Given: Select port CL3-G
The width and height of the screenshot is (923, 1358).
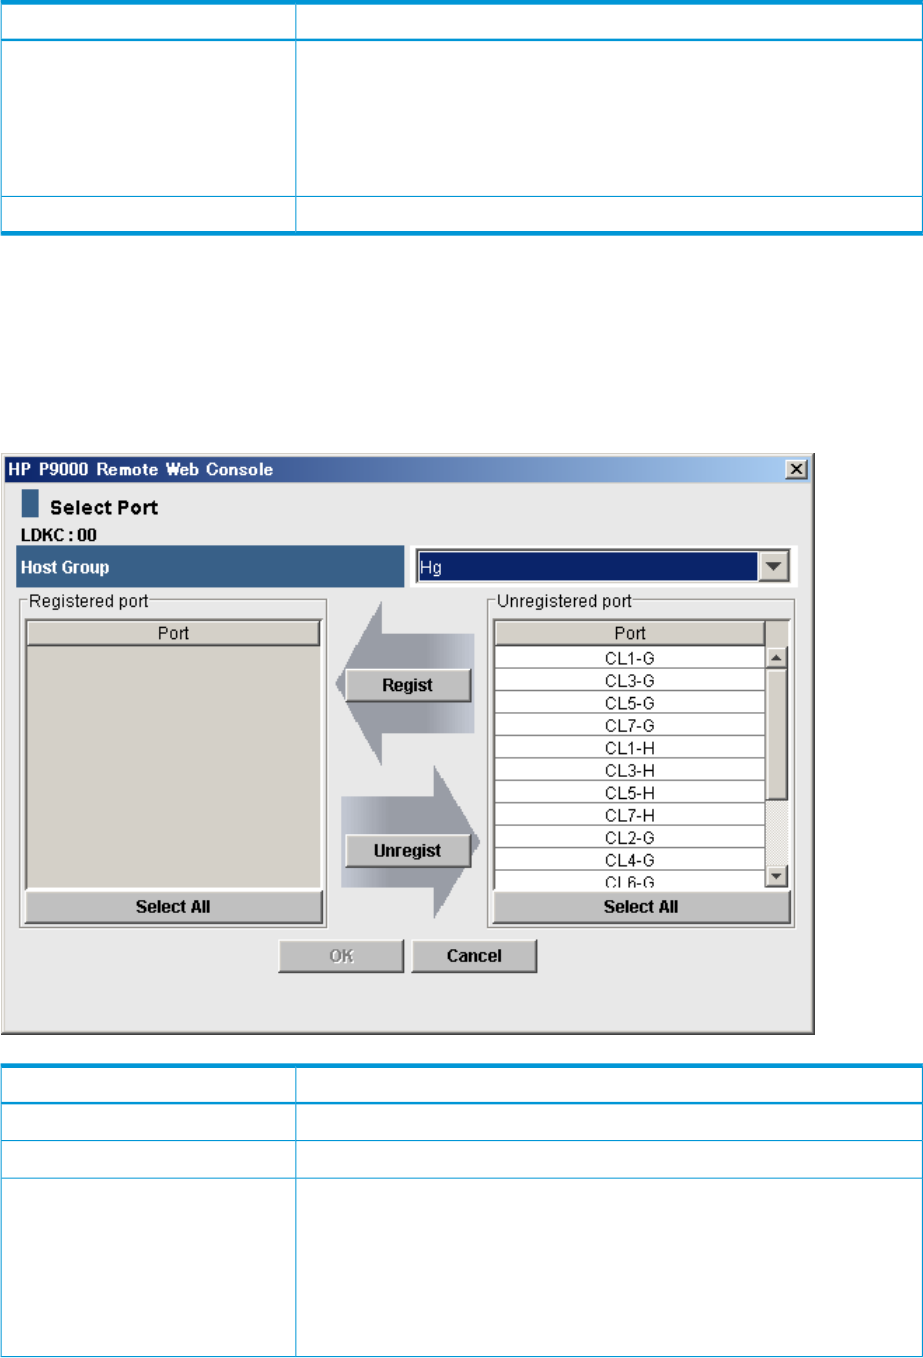Looking at the screenshot, I should pos(630,681).
